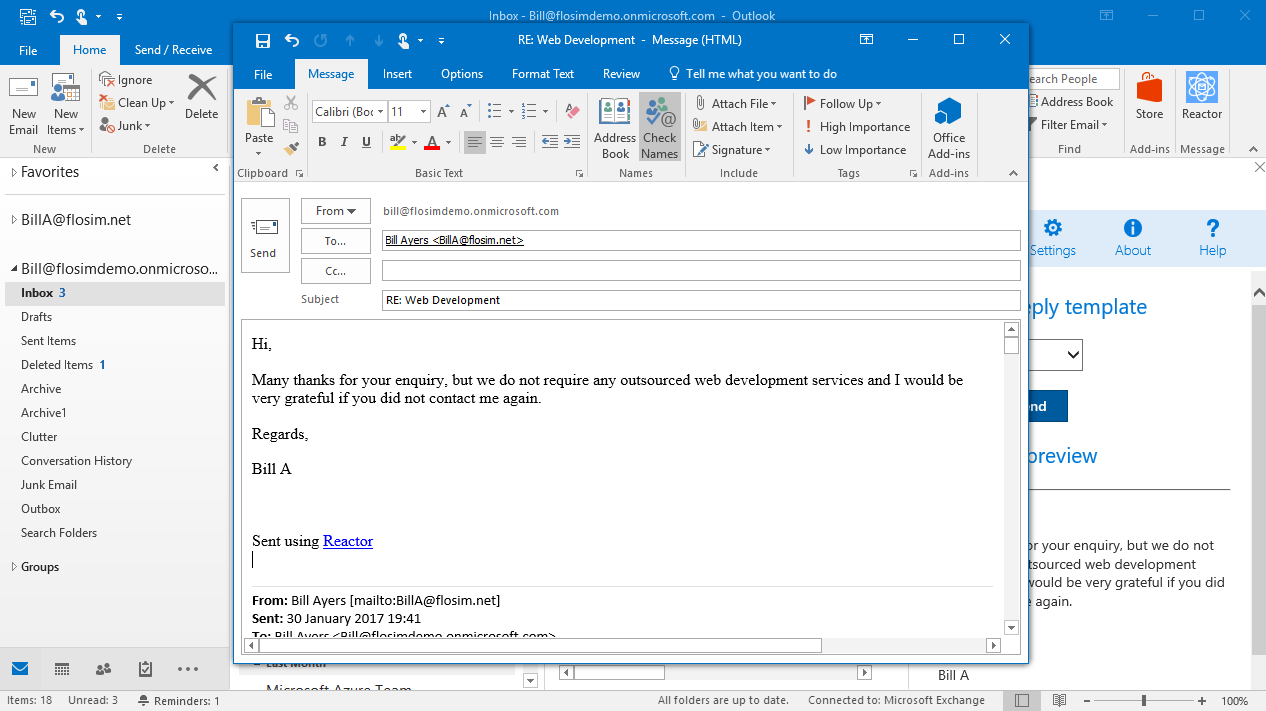Toggle Center alignment
Screen dimensions: 1266x711
coord(497,142)
